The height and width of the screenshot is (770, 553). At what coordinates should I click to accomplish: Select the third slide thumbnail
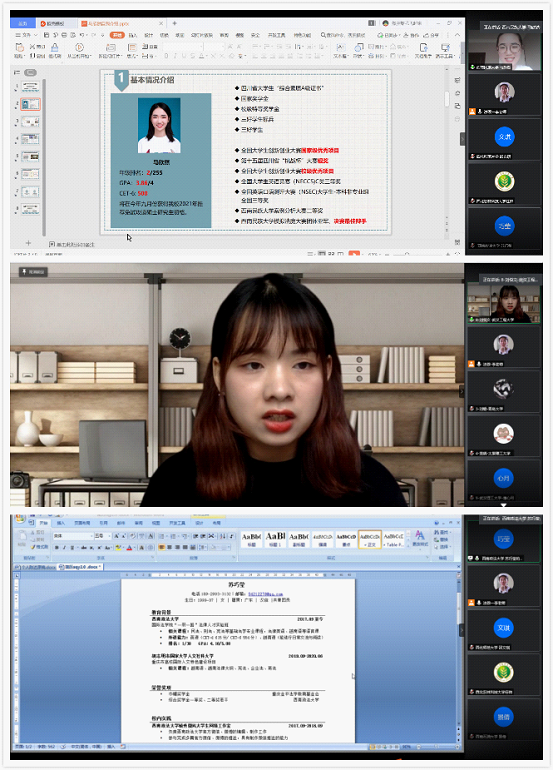tap(30, 121)
